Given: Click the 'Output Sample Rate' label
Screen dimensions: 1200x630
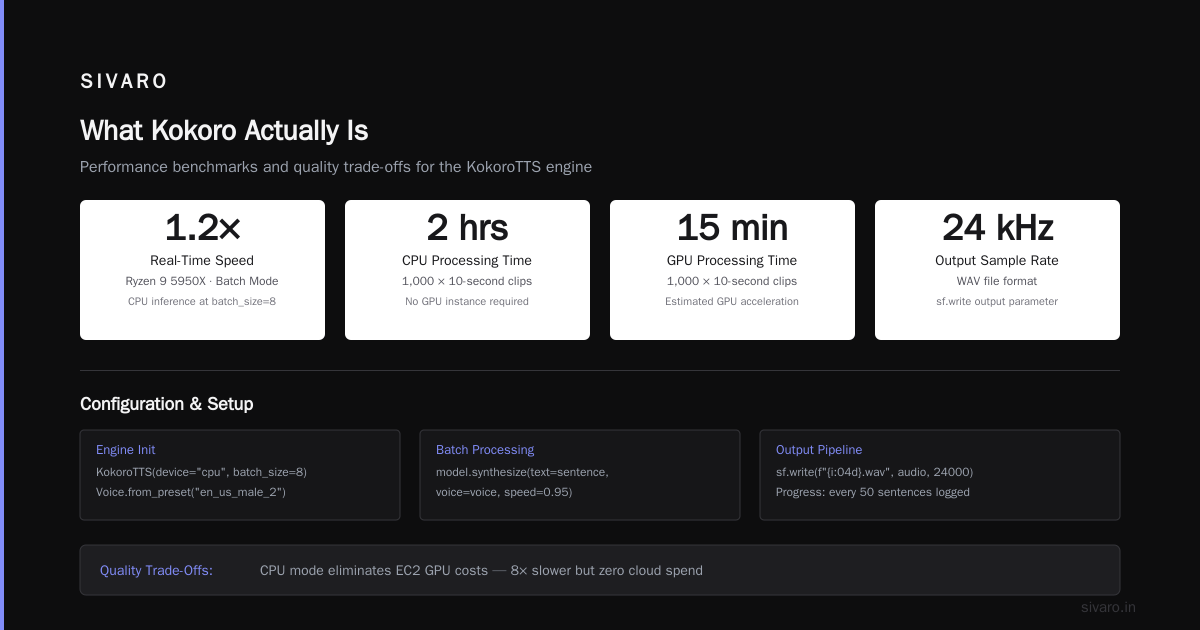Looking at the screenshot, I should 997,261.
